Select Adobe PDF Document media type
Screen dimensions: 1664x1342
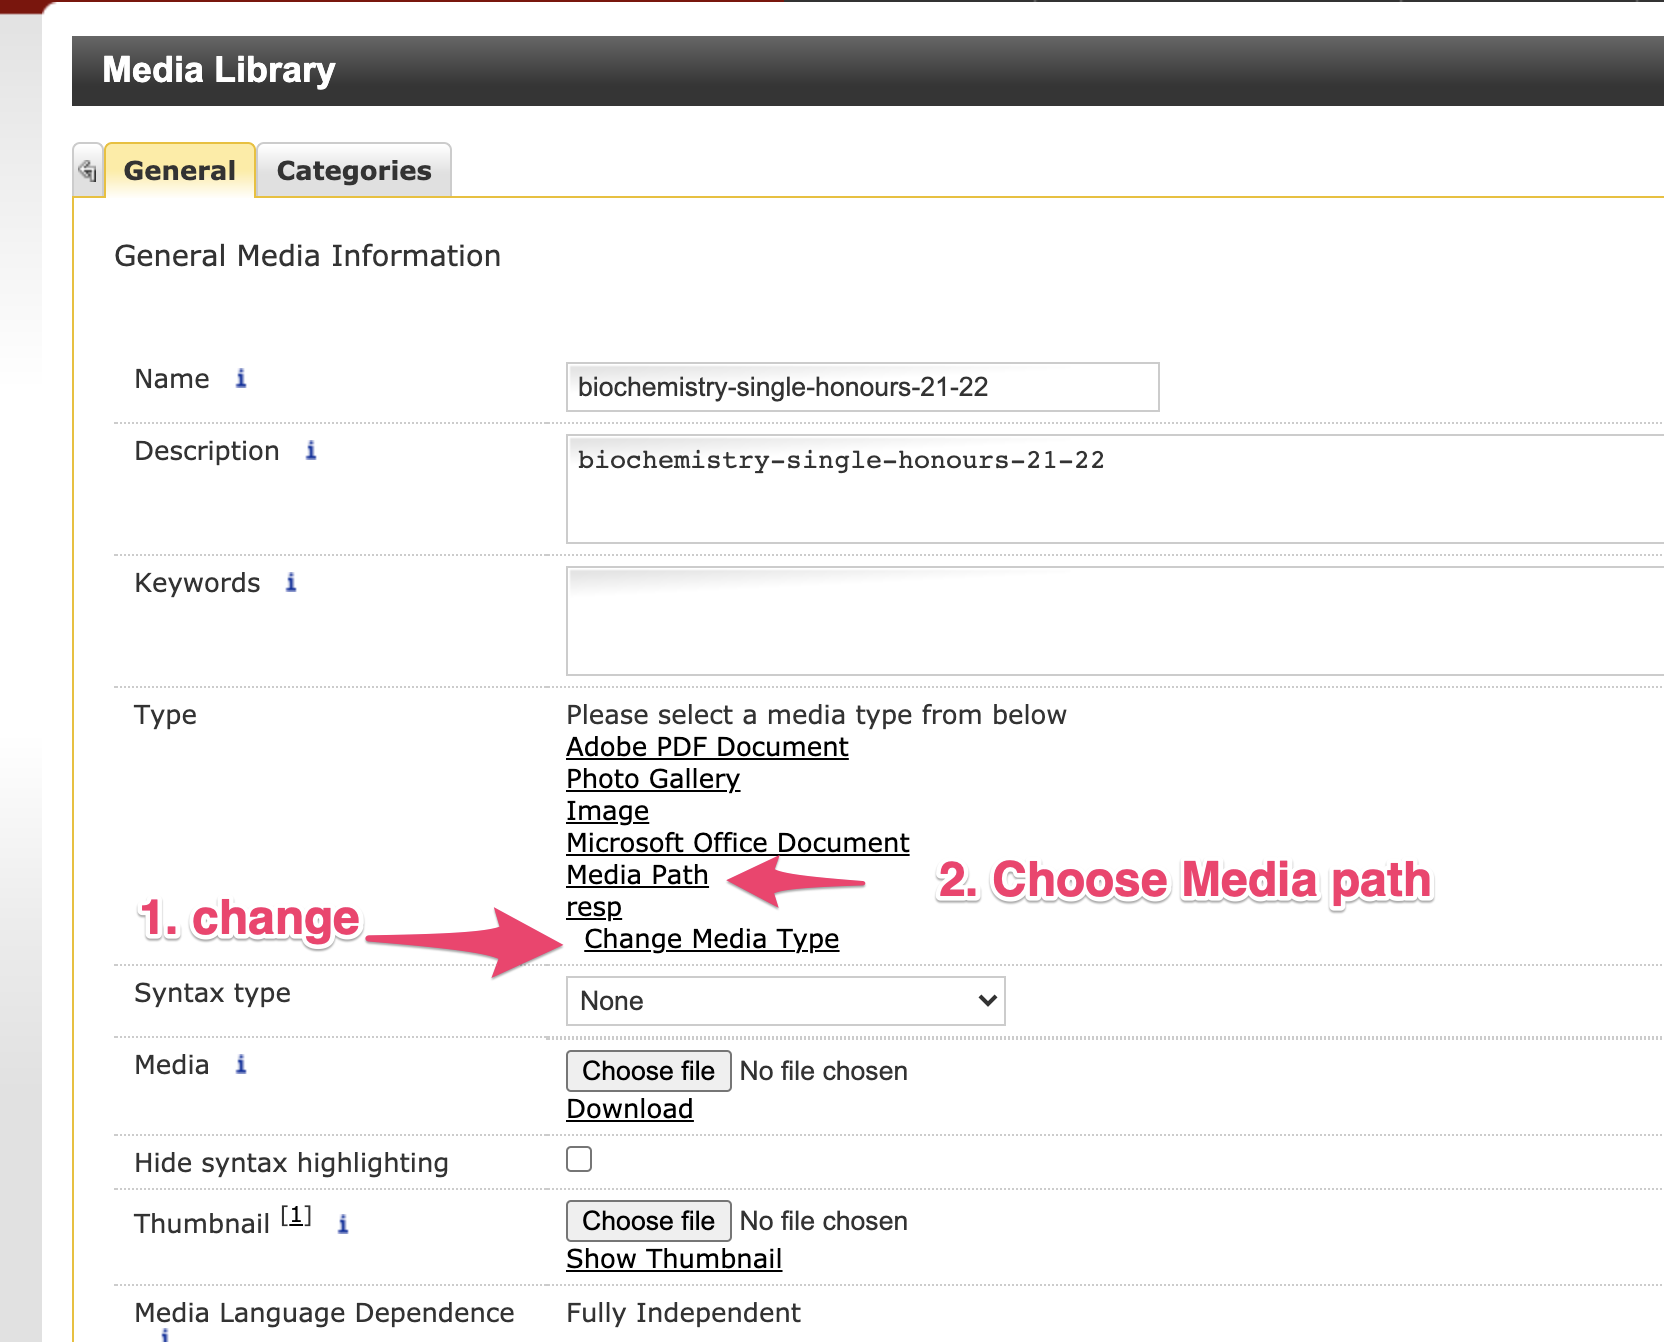point(707,747)
